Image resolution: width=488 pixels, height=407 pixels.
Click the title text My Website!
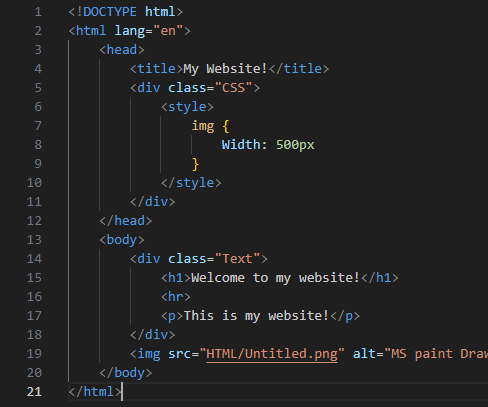tap(225, 69)
